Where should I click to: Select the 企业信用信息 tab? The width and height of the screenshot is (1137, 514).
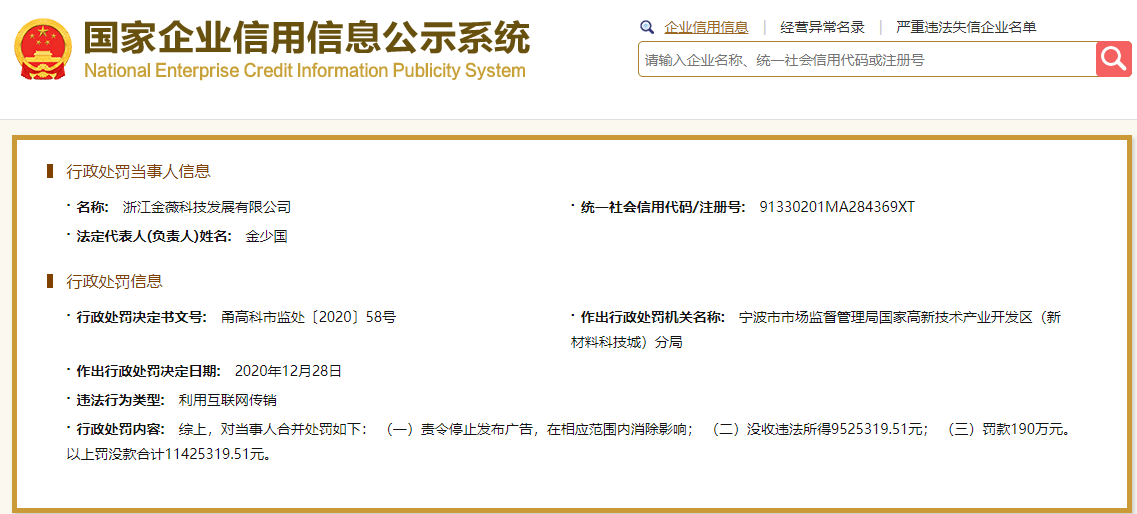[x=706, y=28]
